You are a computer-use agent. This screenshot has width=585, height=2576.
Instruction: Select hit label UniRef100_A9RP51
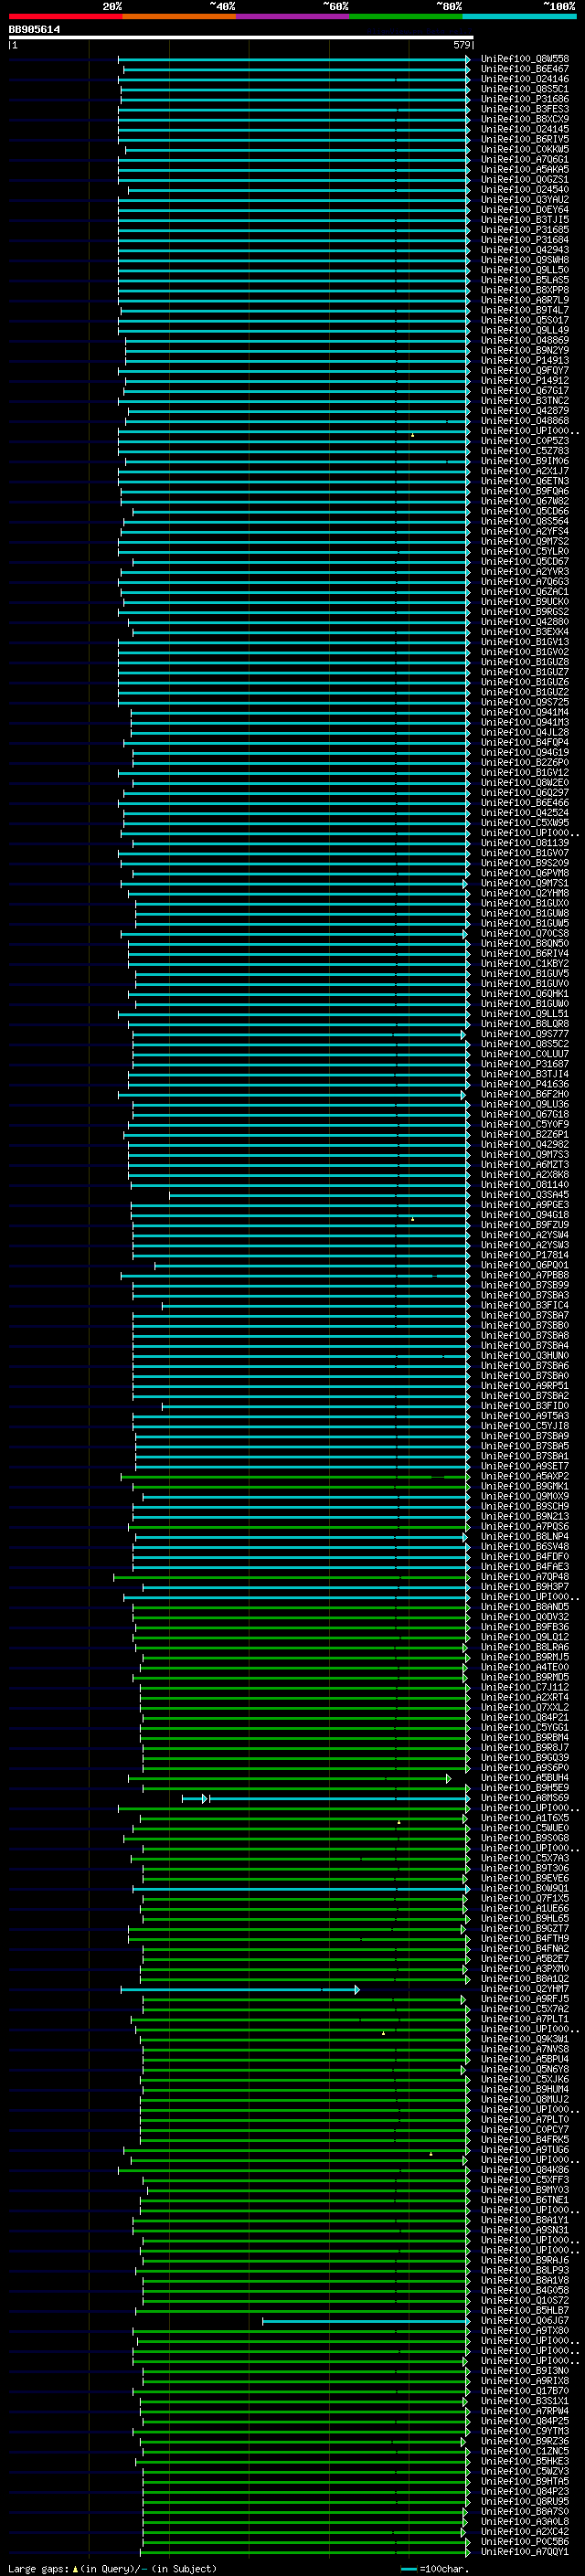(x=524, y=1386)
